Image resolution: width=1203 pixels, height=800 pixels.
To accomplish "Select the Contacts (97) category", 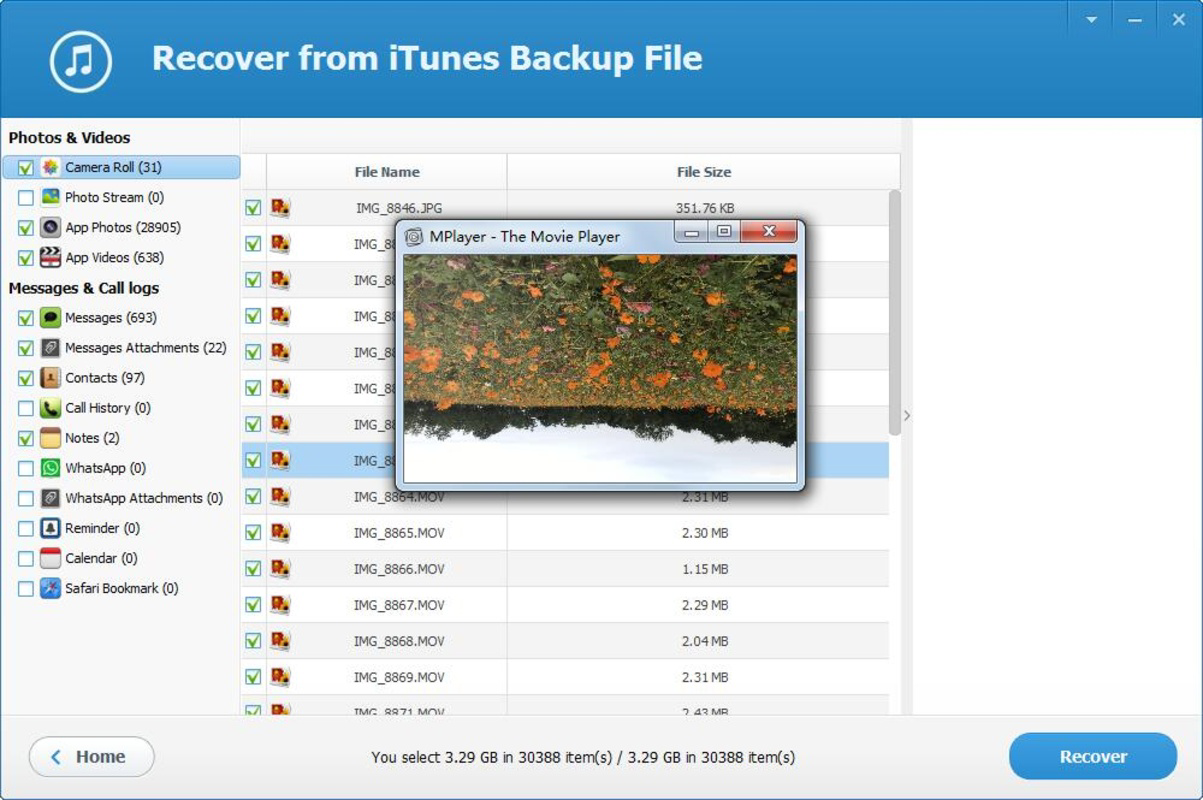I will click(x=105, y=378).
